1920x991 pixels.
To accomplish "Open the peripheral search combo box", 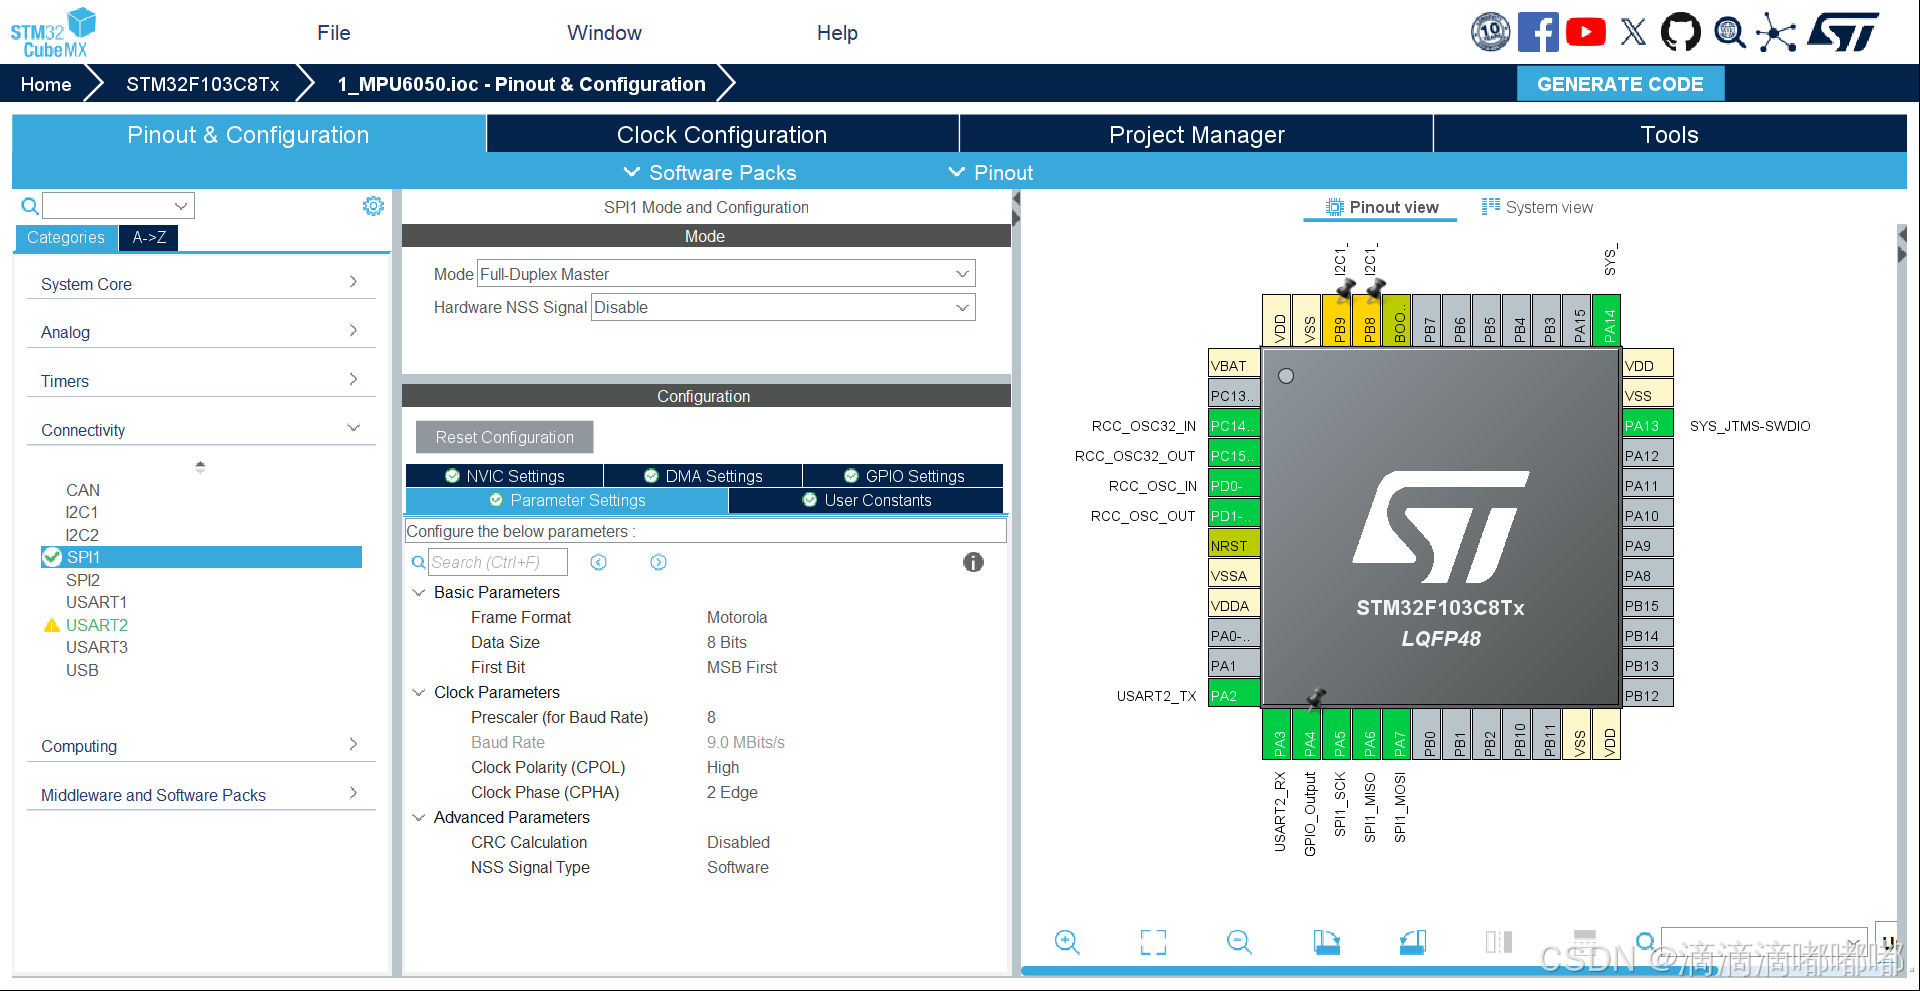I will point(118,206).
